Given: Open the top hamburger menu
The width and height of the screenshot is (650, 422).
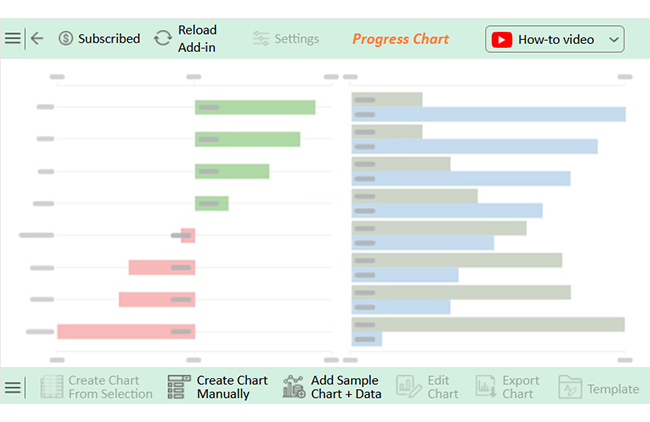Looking at the screenshot, I should tap(12, 39).
